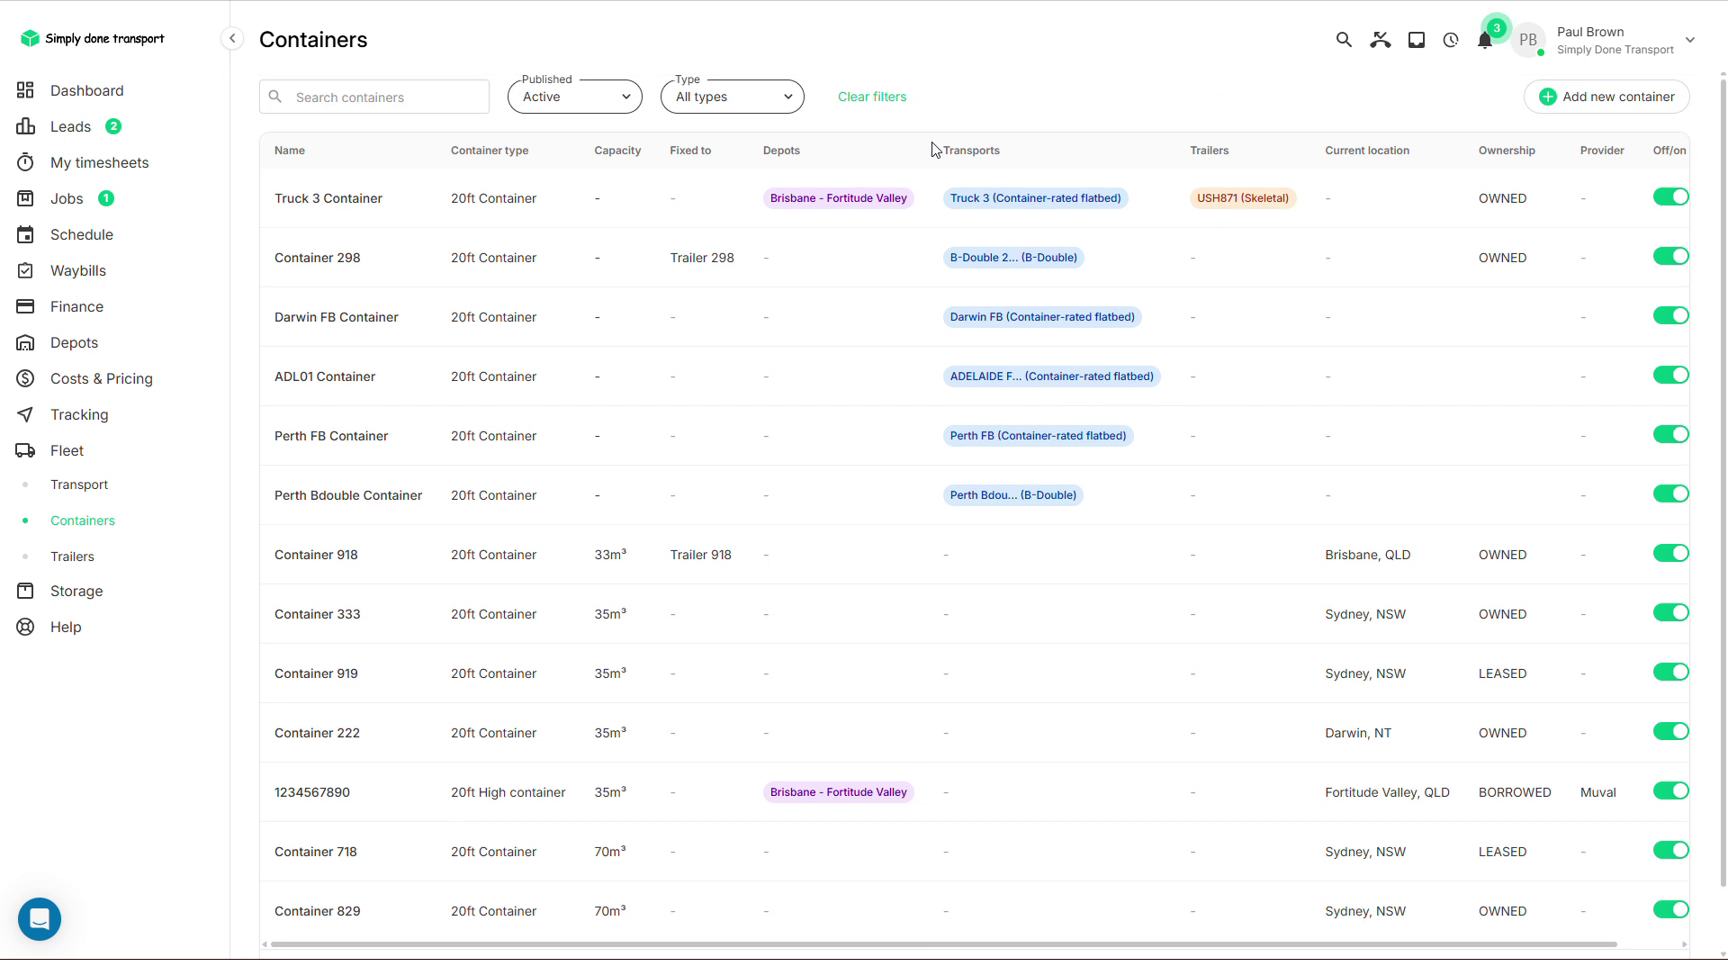1728x960 pixels.
Task: Go to Costs & Pricing
Action: (101, 378)
